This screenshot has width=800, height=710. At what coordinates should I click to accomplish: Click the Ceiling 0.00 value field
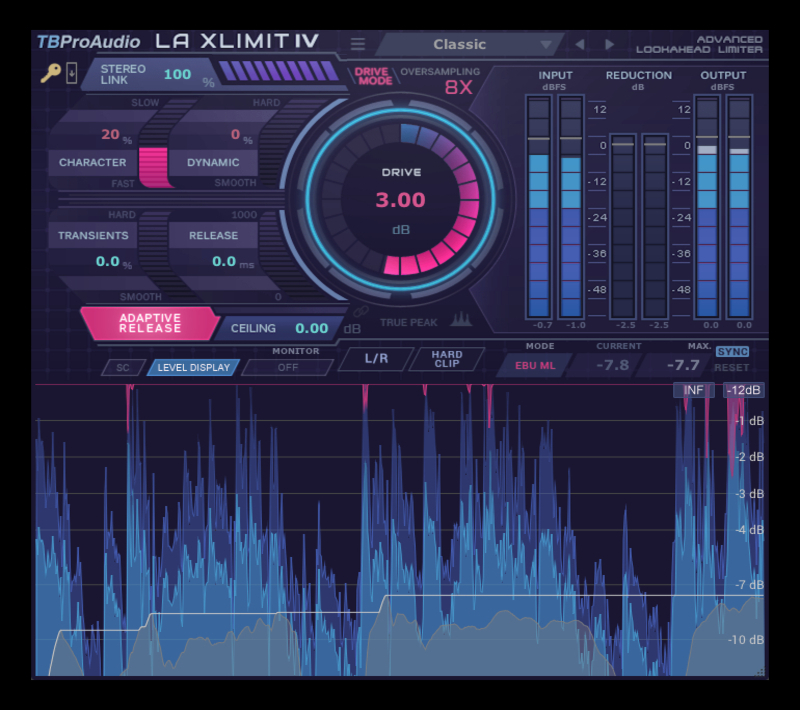(x=311, y=328)
